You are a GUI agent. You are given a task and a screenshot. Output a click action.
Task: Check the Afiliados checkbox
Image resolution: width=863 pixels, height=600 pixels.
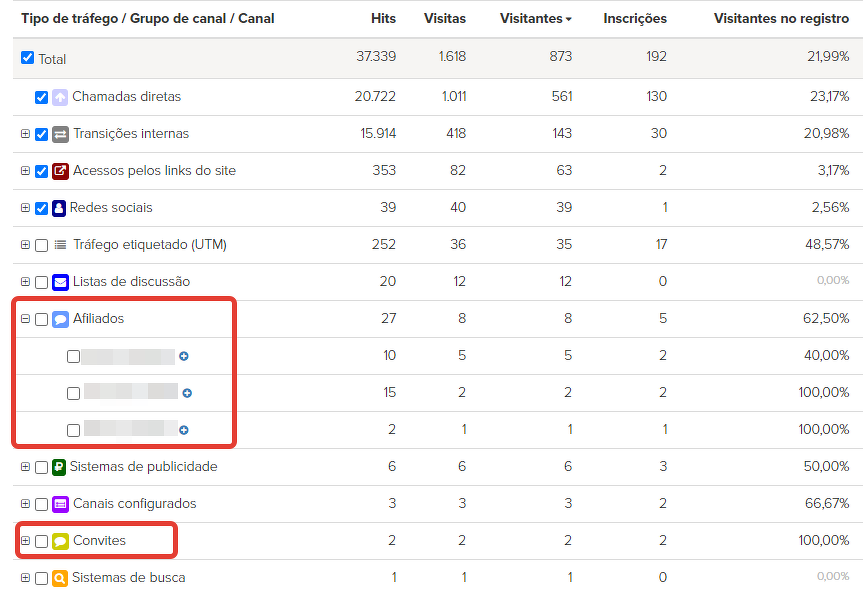(x=41, y=319)
